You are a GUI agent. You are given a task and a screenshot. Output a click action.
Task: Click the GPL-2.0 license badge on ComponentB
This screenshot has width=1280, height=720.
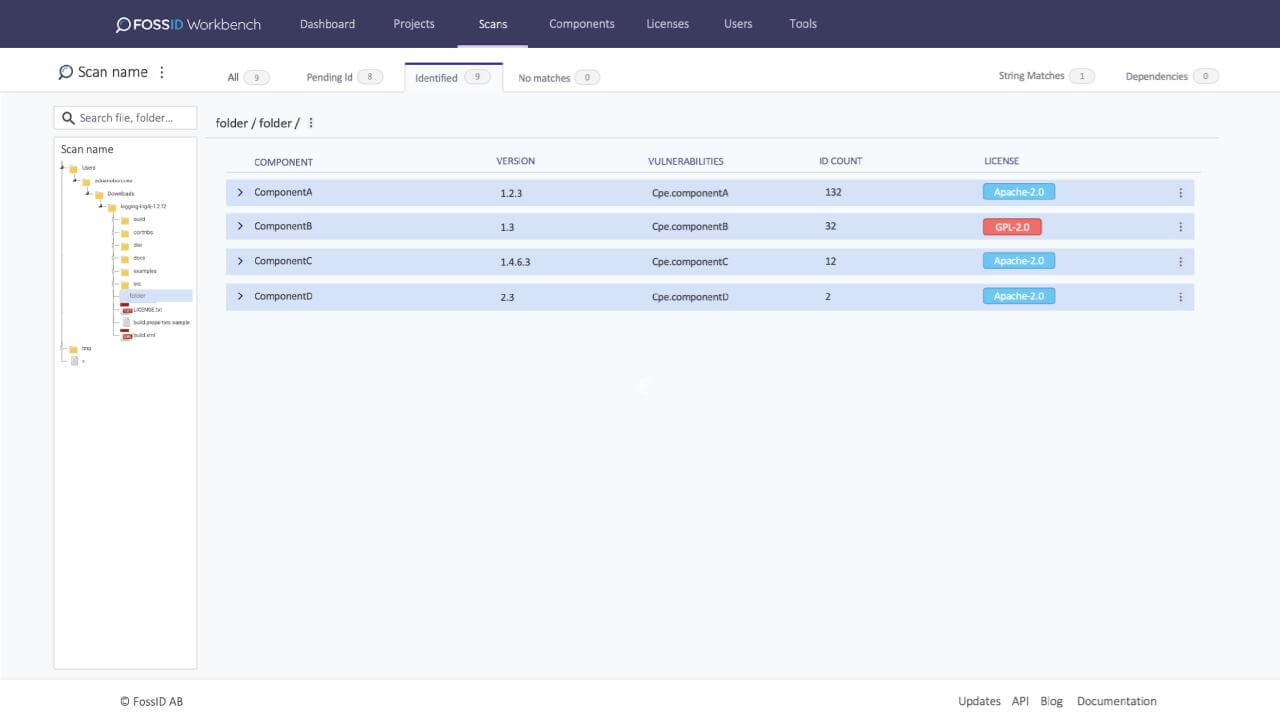tap(1012, 227)
